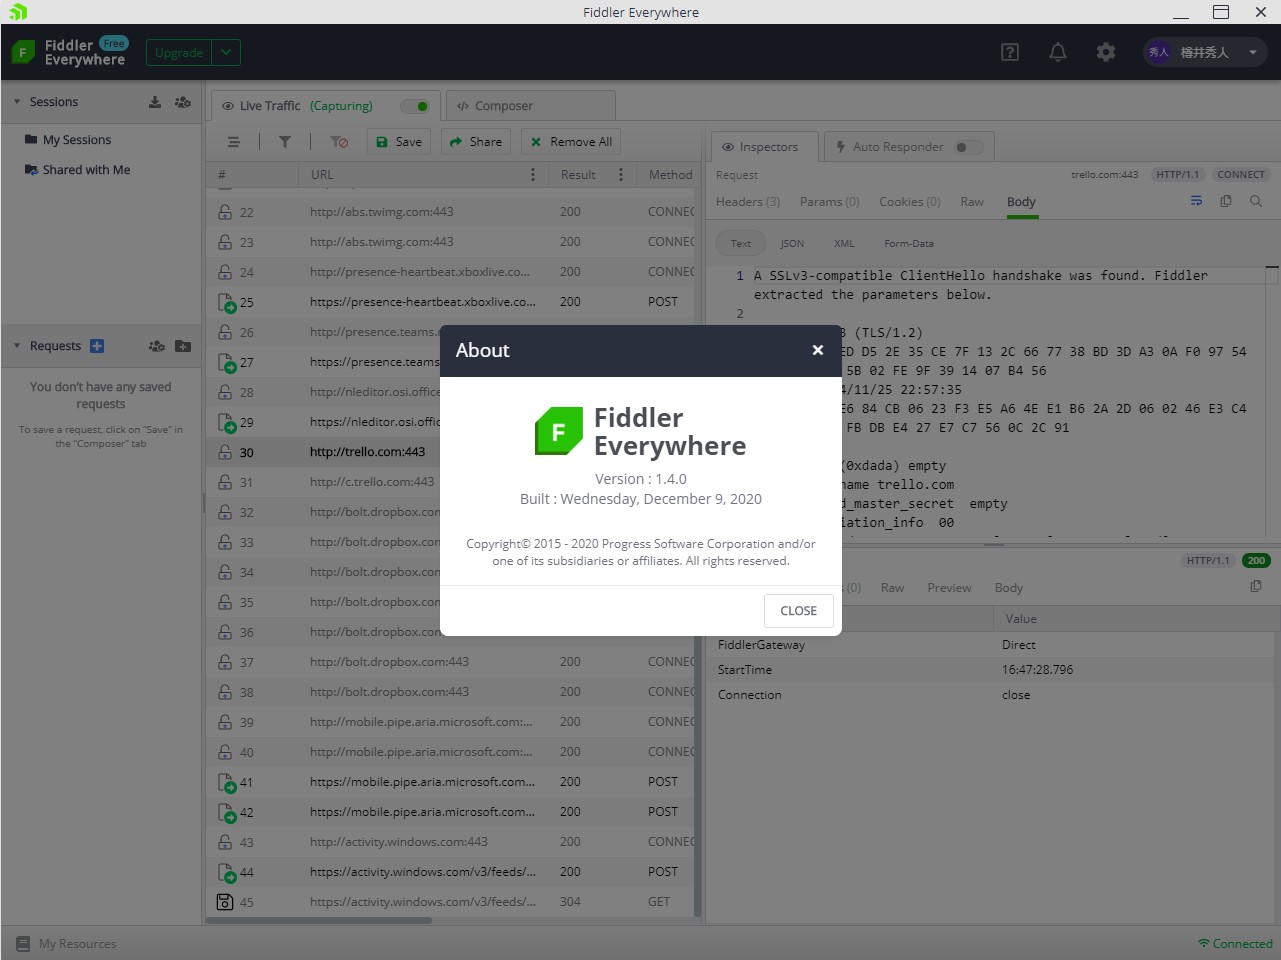Enable the Auto Responder toggle

pos(967,146)
